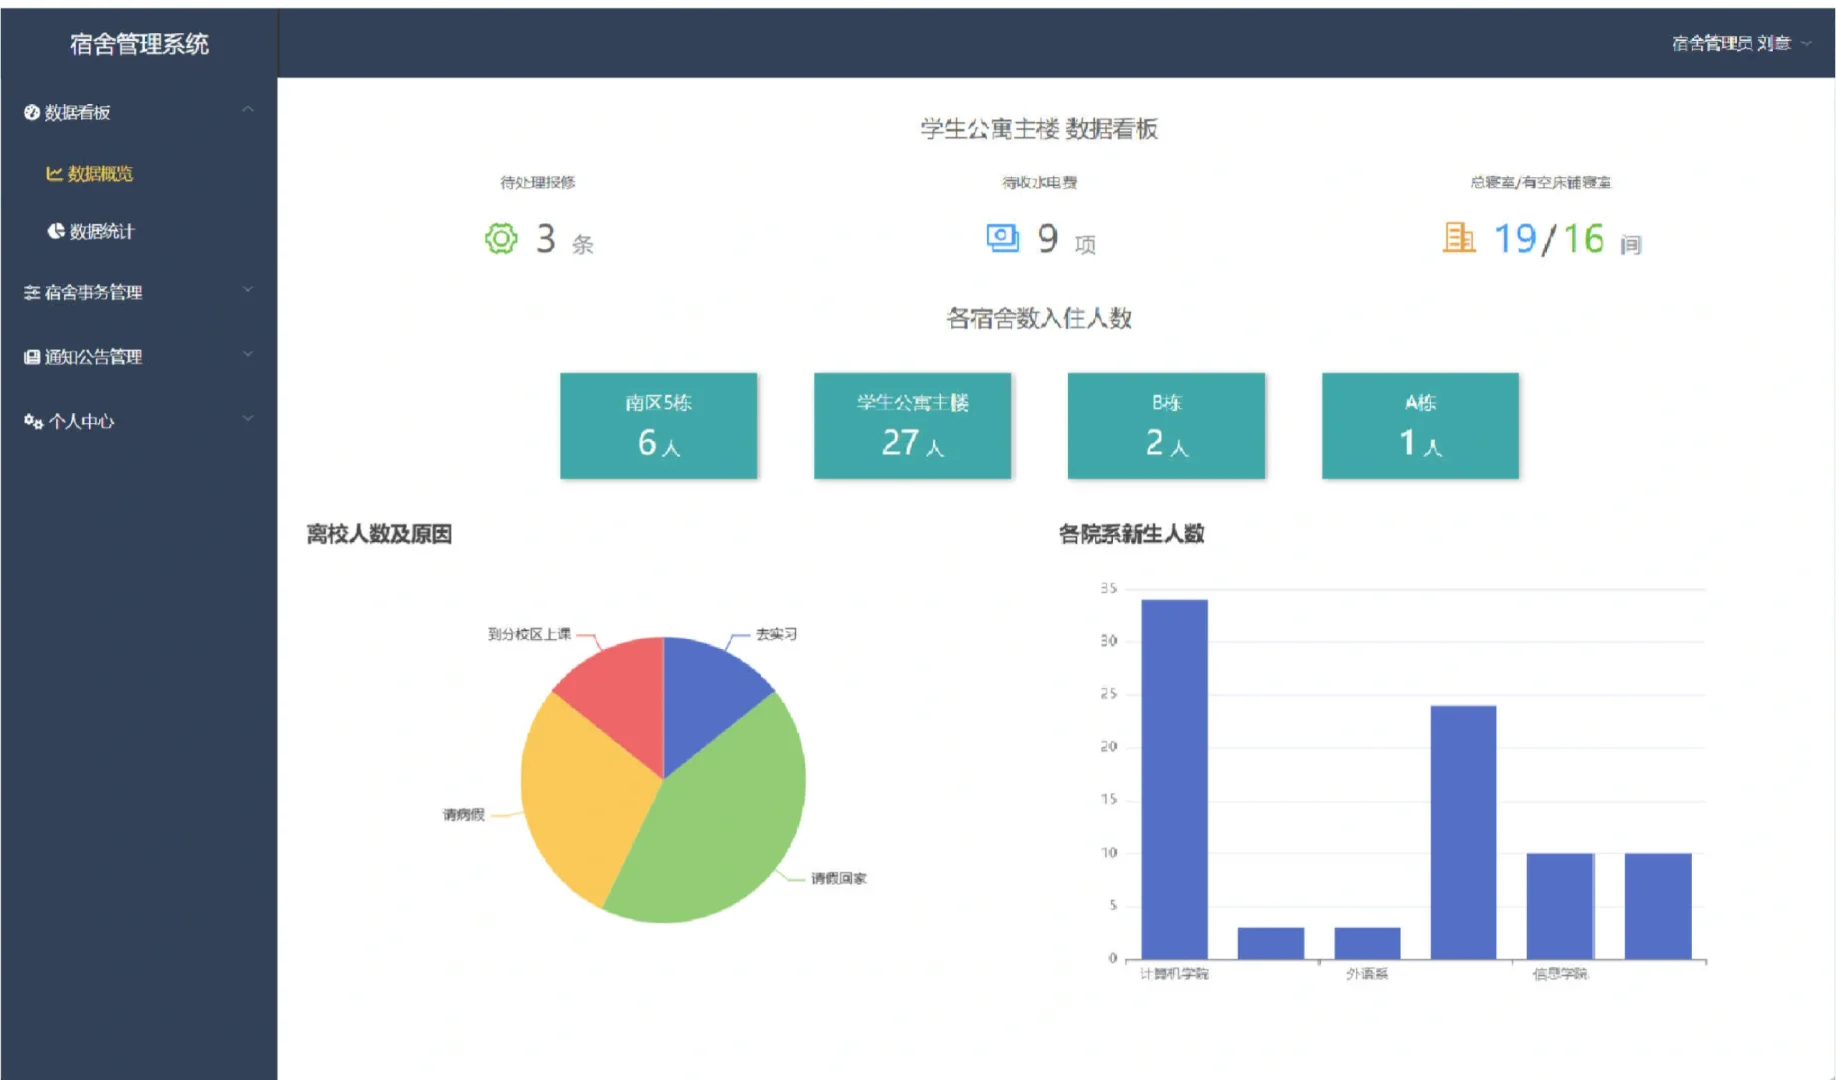Click the 外语系 bar in chart
Screen dimensions: 1836x1080
coord(1367,943)
